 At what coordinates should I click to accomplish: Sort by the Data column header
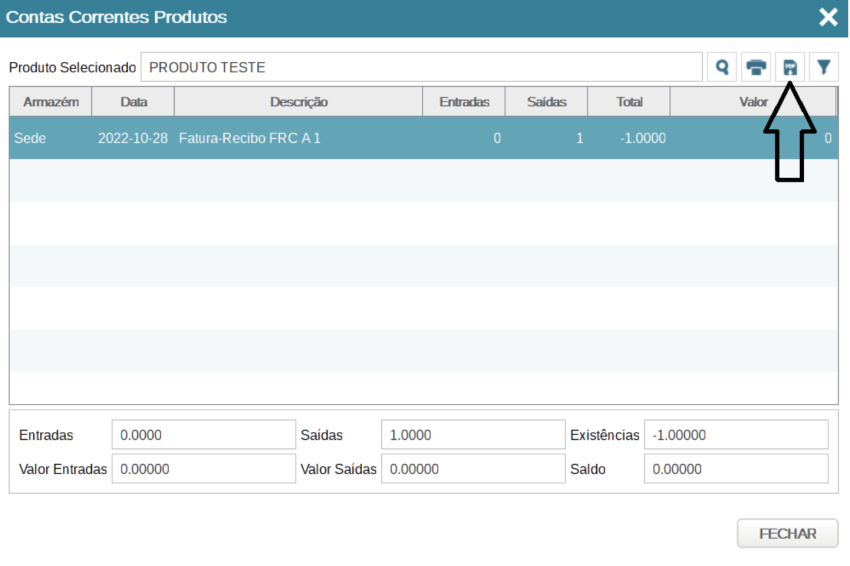pyautogui.click(x=133, y=102)
